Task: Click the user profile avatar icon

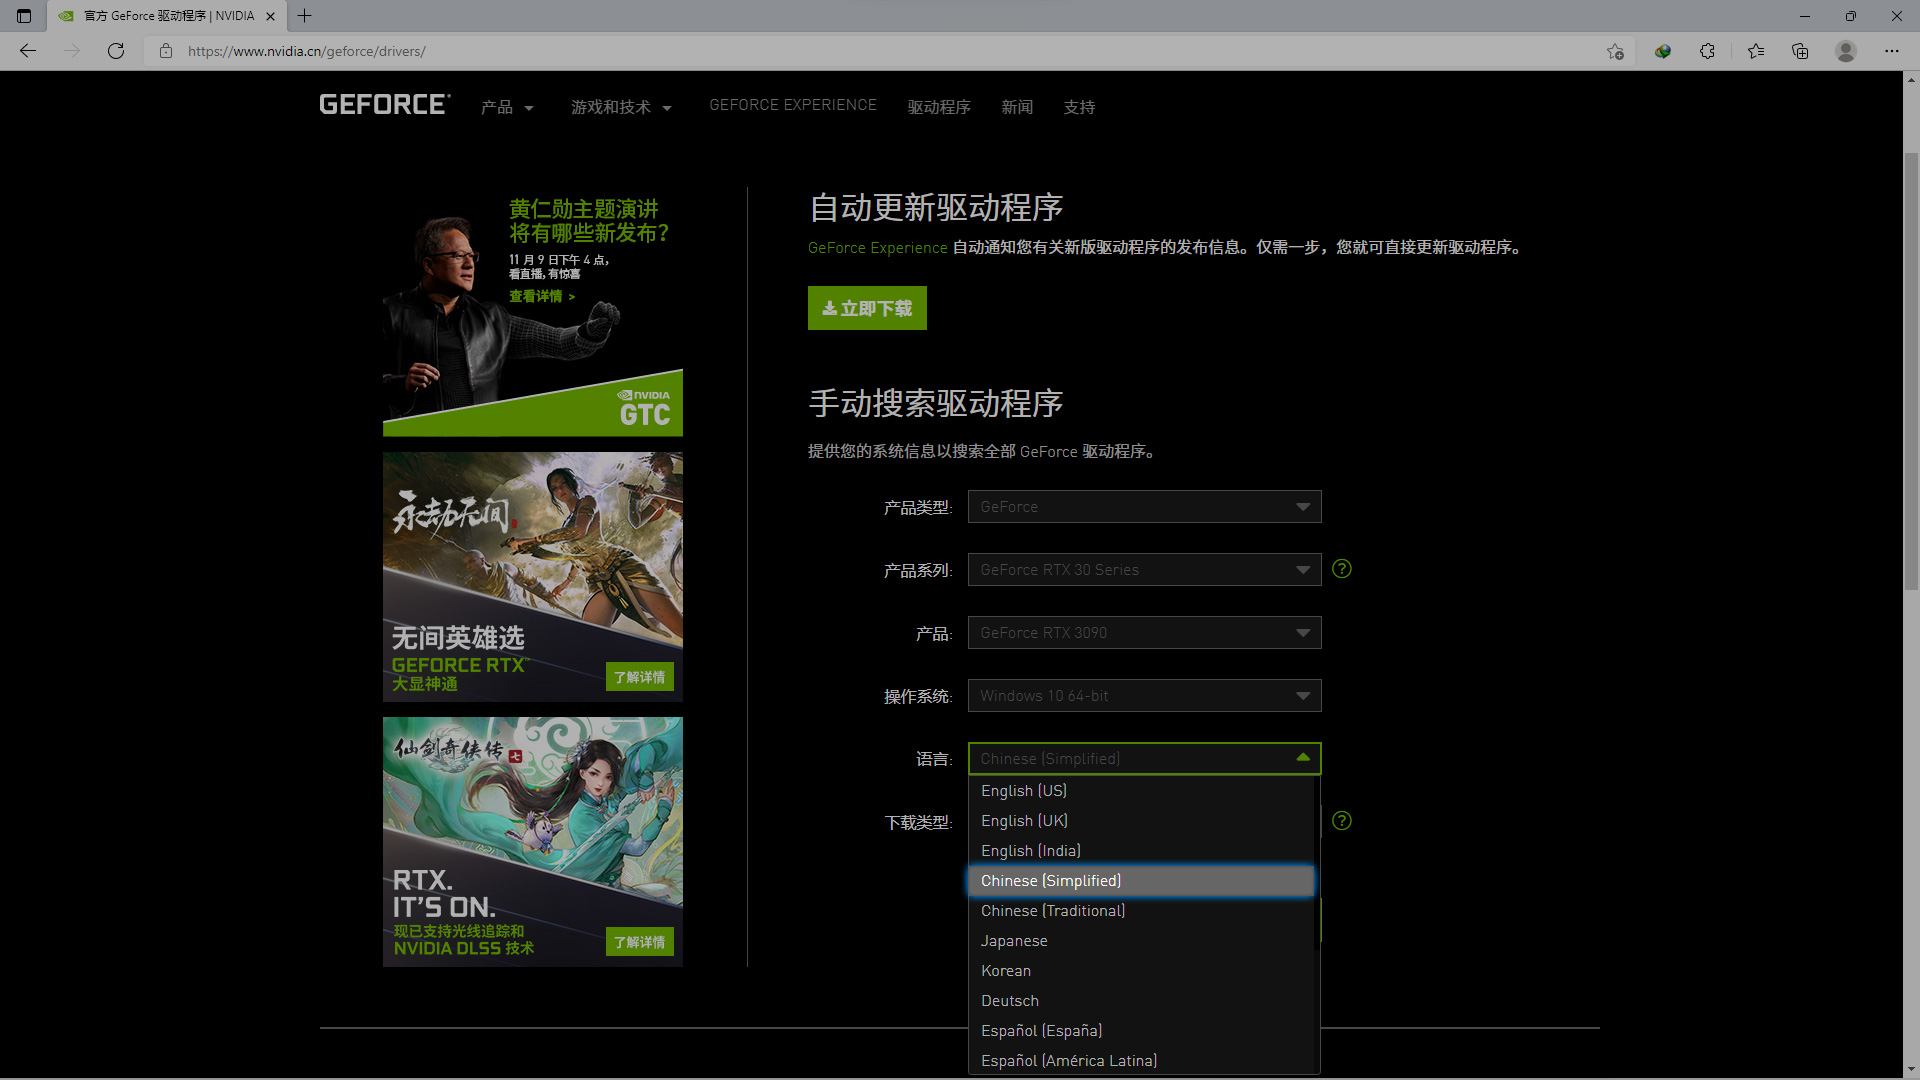Action: tap(1846, 51)
